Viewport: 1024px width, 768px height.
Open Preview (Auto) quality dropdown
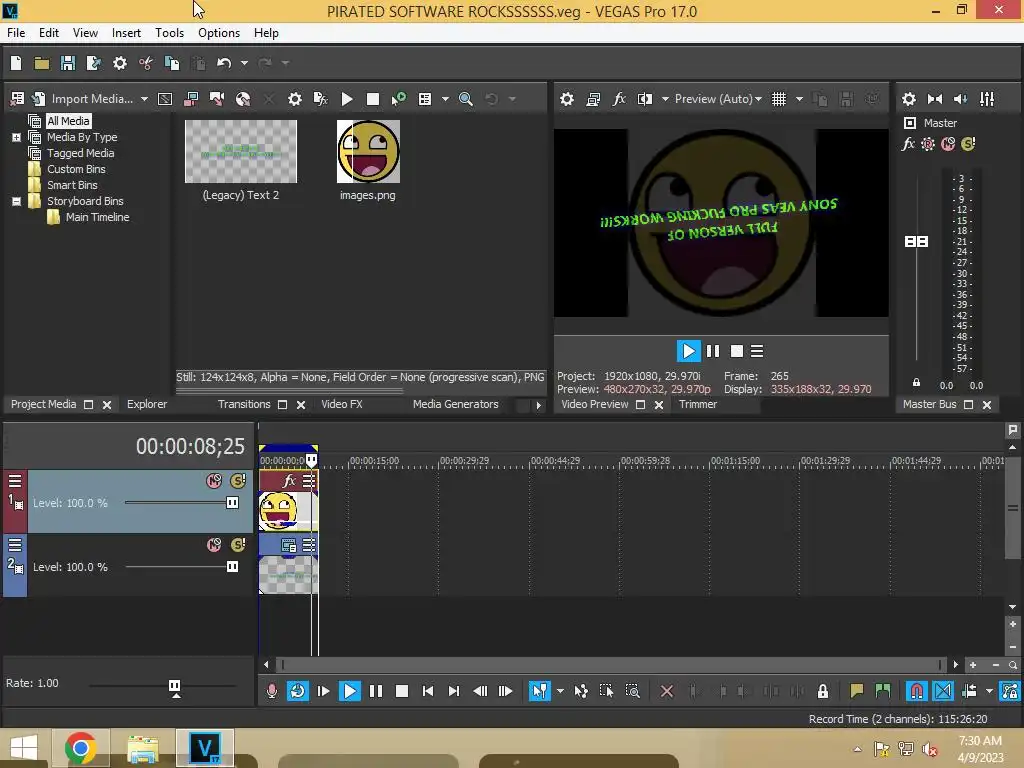click(718, 99)
